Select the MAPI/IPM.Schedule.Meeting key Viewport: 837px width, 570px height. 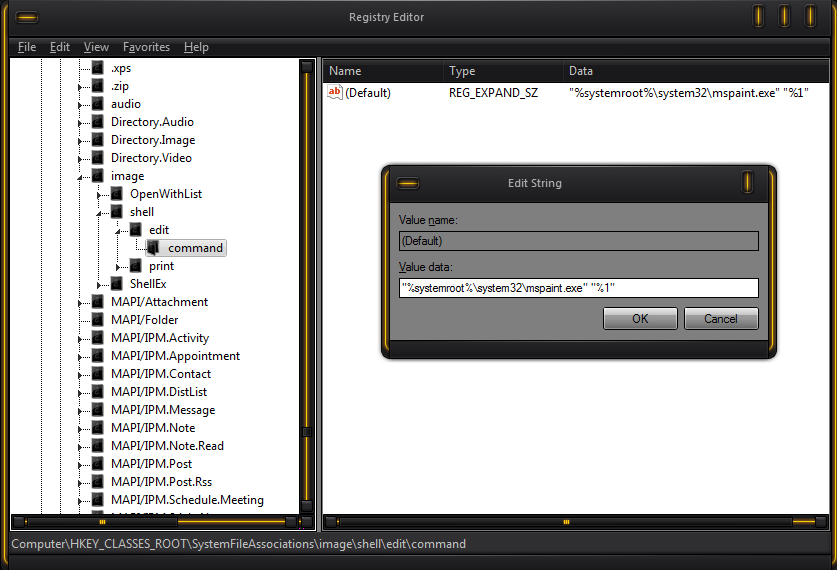point(187,500)
